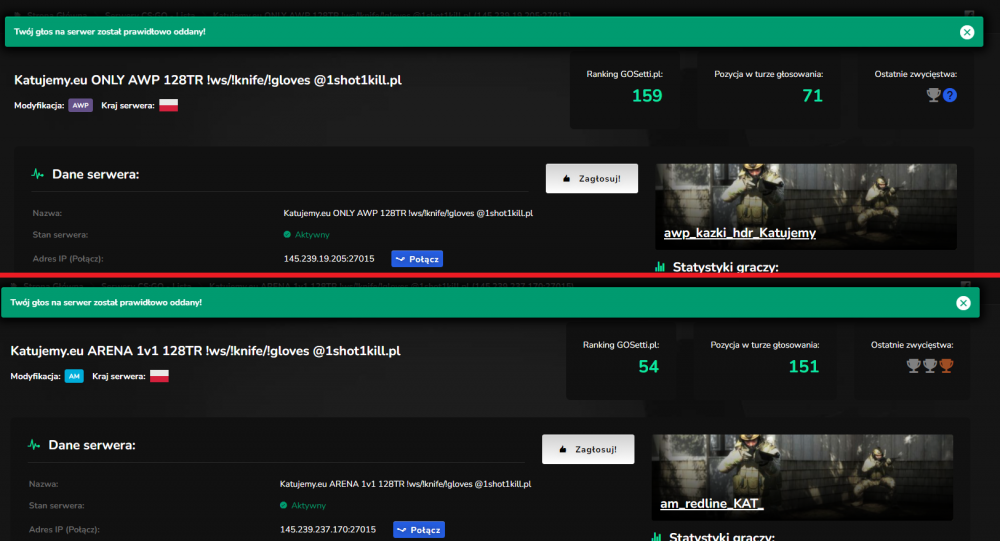Open the awp_kazki_hdr_Katujemy map link
Viewport: 1000px width, 541px height.
coord(740,233)
